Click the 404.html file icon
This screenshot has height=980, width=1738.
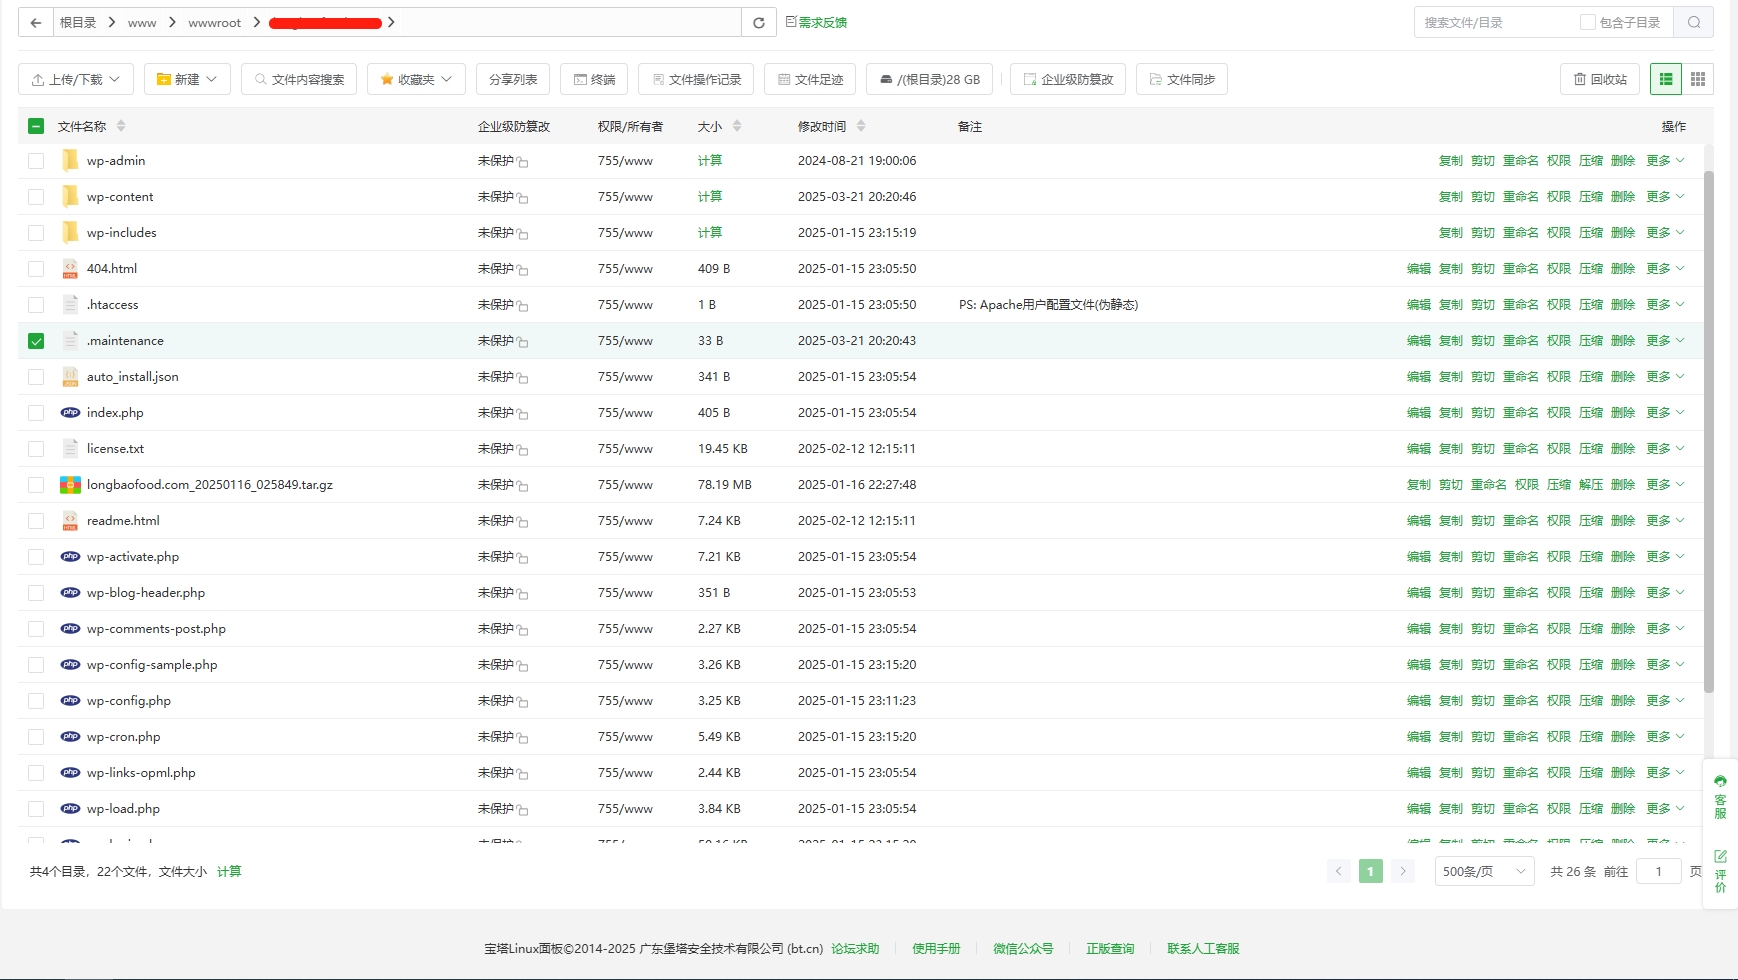coord(70,268)
